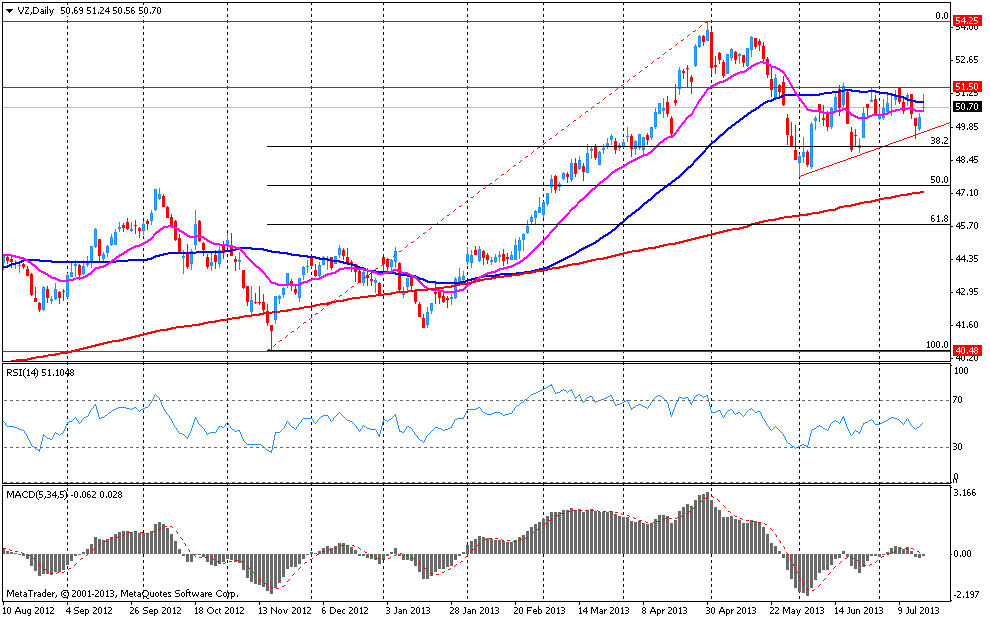Click the RSI scale value 70

click(x=958, y=400)
